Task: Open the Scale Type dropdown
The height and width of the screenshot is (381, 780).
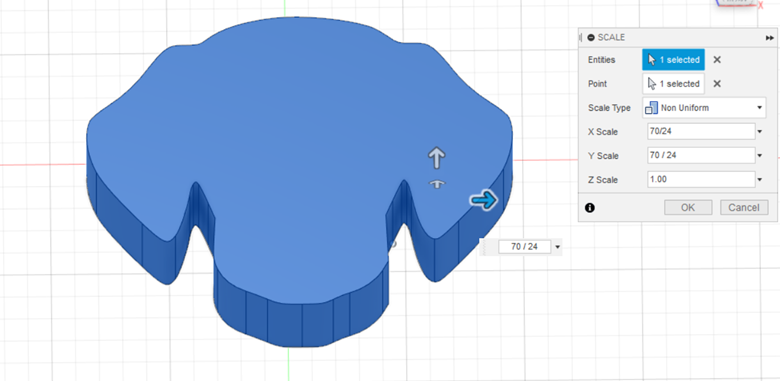Action: click(x=704, y=107)
